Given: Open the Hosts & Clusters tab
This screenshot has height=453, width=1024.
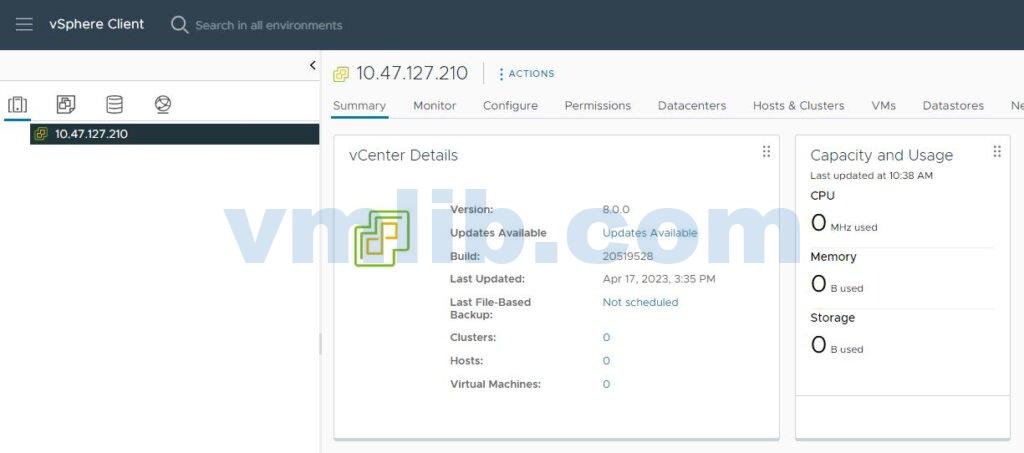Looking at the screenshot, I should point(798,106).
